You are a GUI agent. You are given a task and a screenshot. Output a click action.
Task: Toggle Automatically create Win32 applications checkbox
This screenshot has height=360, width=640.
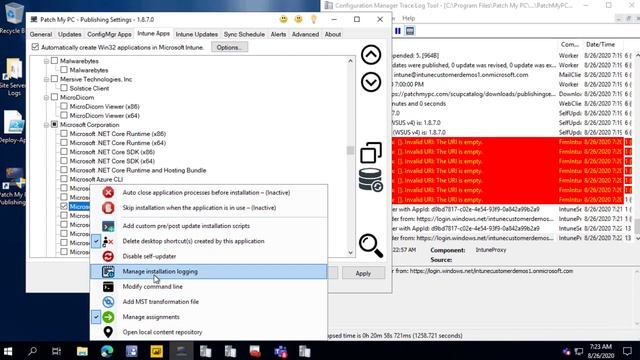36,47
